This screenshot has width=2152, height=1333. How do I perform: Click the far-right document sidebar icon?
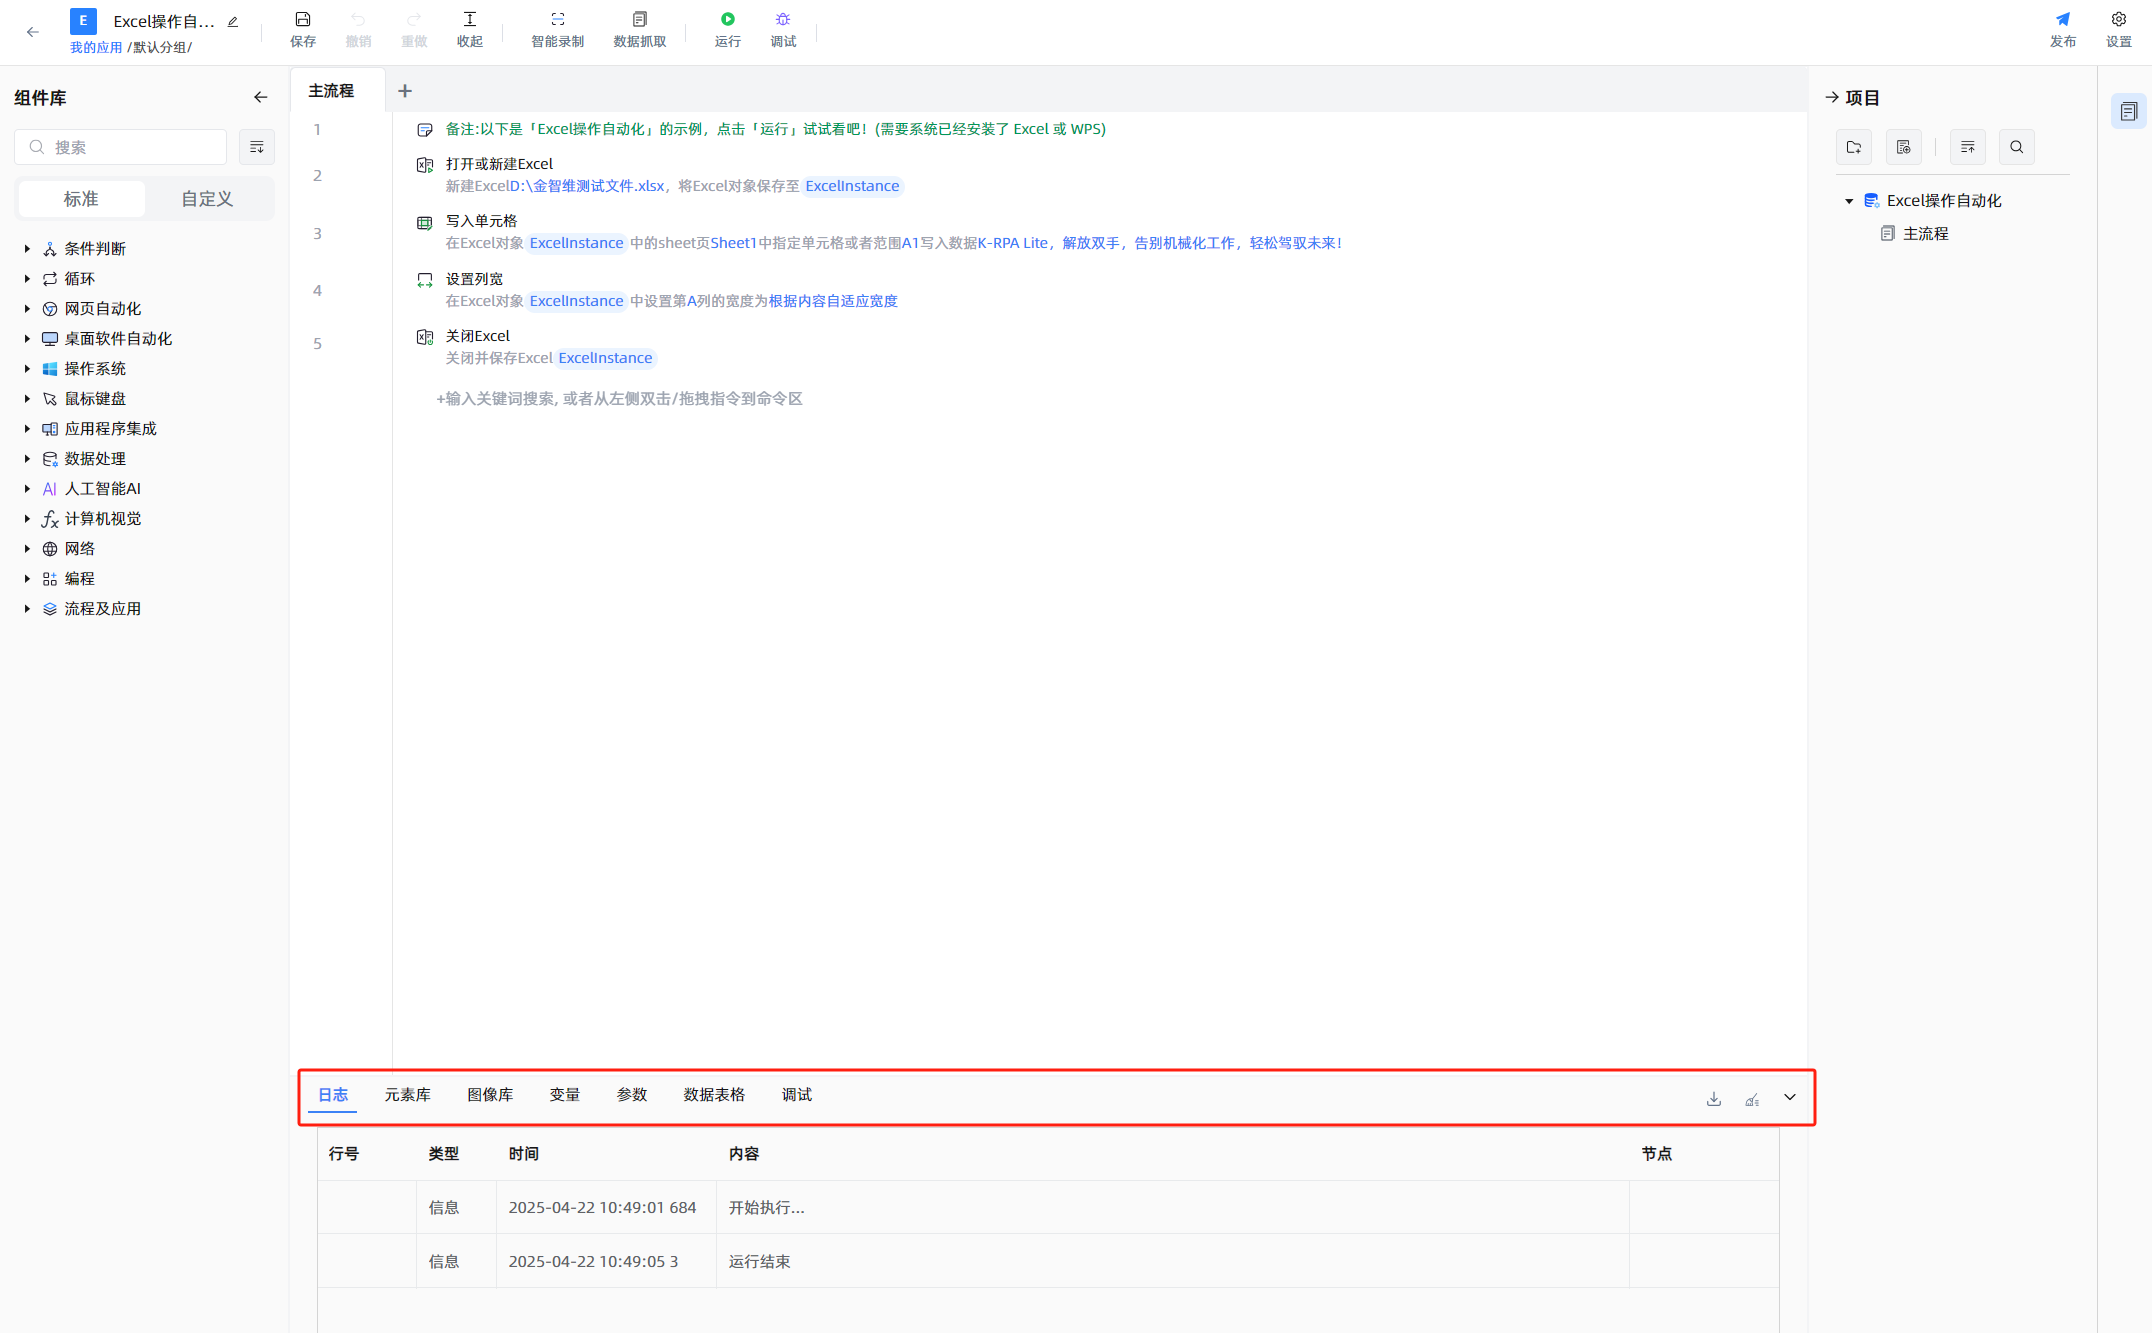point(2129,112)
